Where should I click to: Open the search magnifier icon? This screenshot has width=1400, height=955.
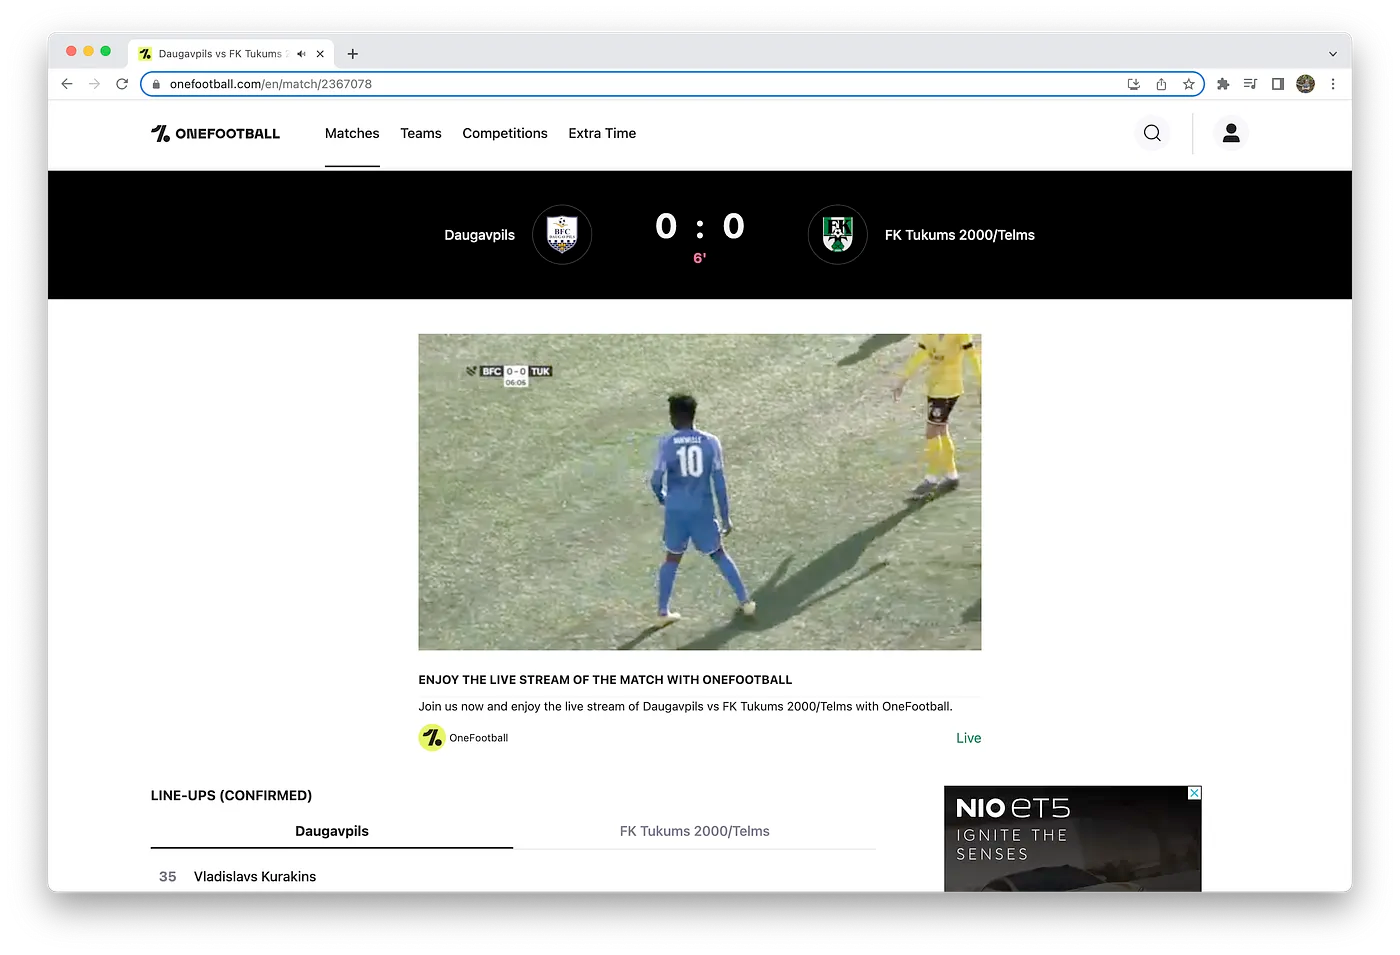(x=1152, y=133)
